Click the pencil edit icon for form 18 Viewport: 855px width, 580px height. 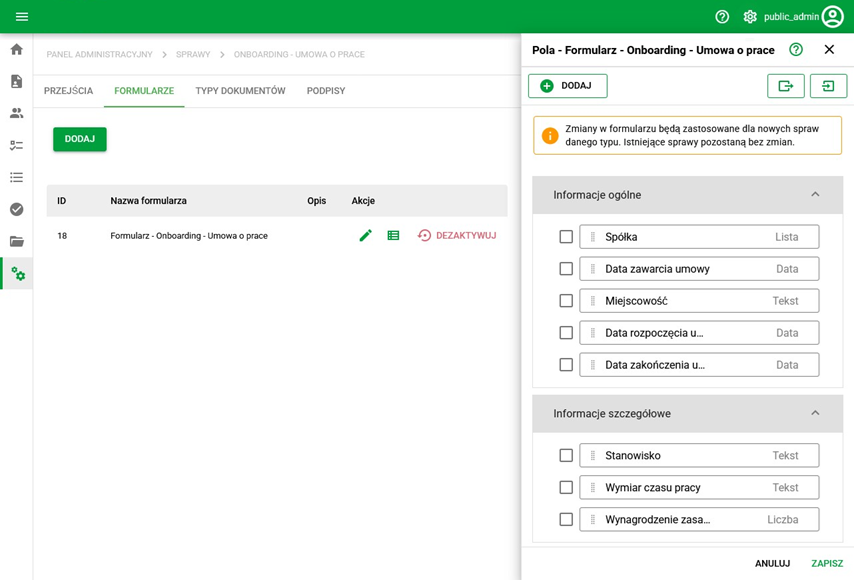pyautogui.click(x=366, y=236)
